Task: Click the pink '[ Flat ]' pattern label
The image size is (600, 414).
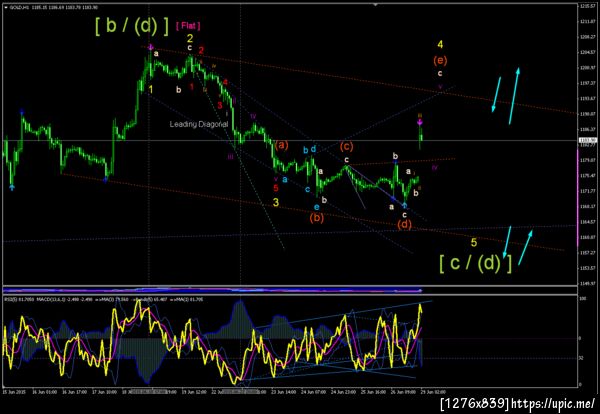Action: [x=188, y=26]
